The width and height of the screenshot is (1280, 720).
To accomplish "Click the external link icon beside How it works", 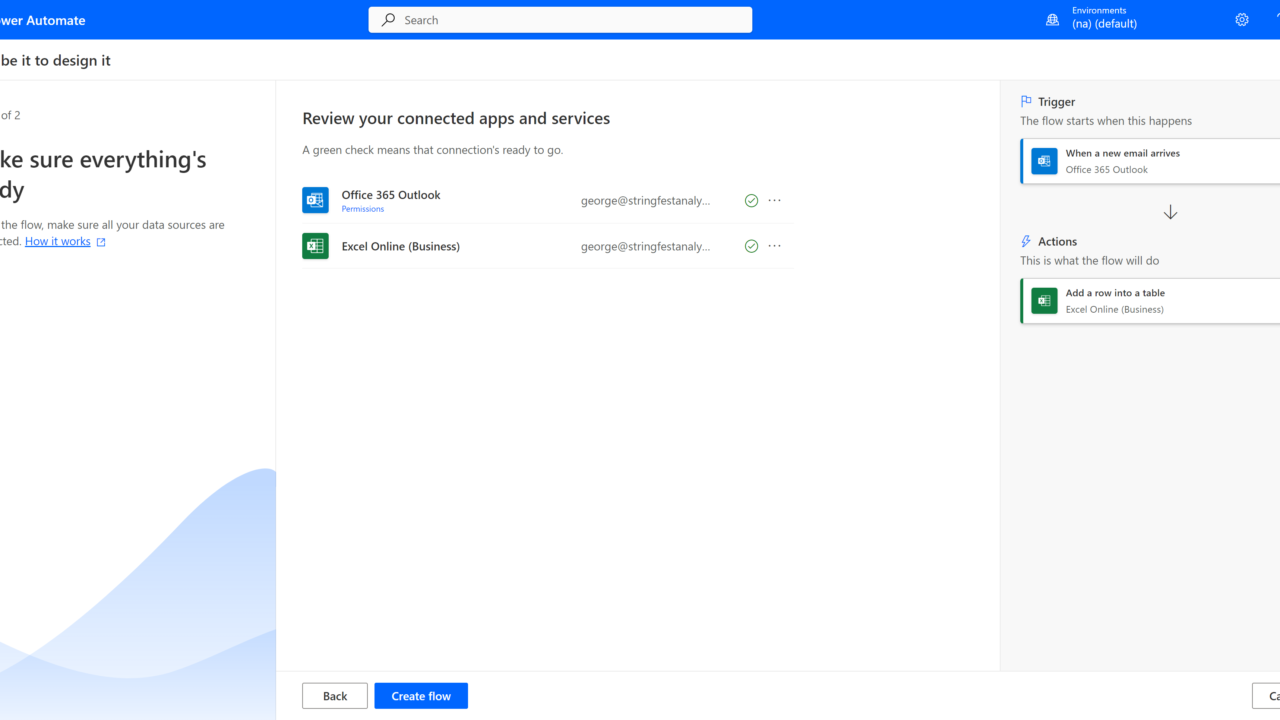I will click(x=101, y=242).
